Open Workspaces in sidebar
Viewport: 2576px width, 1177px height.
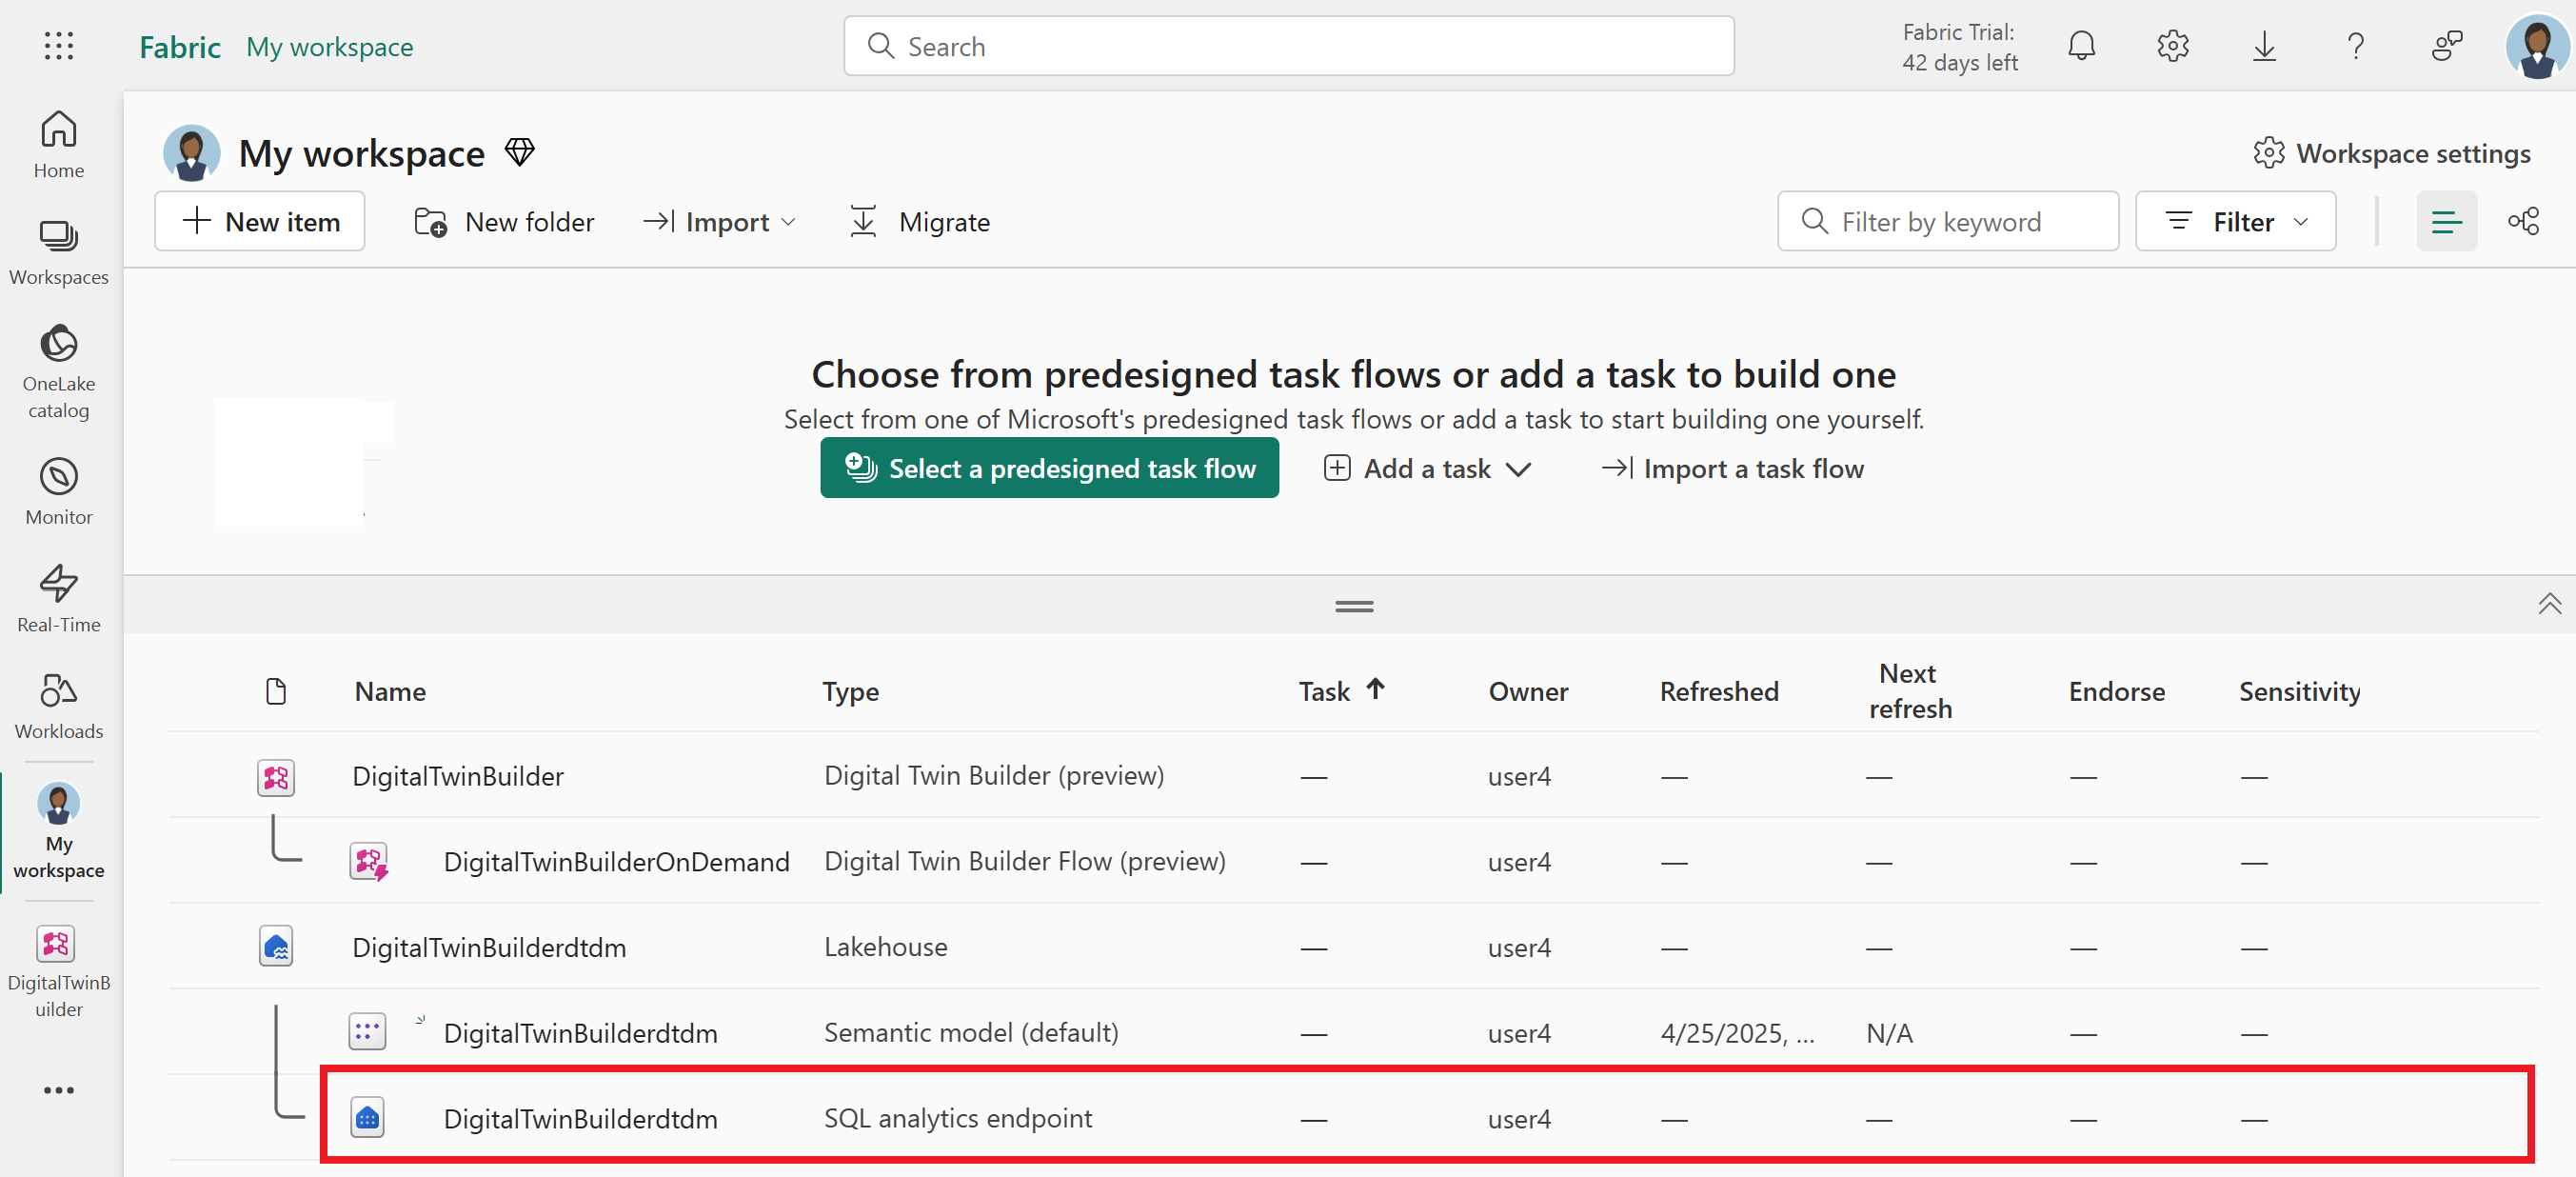coord(59,253)
